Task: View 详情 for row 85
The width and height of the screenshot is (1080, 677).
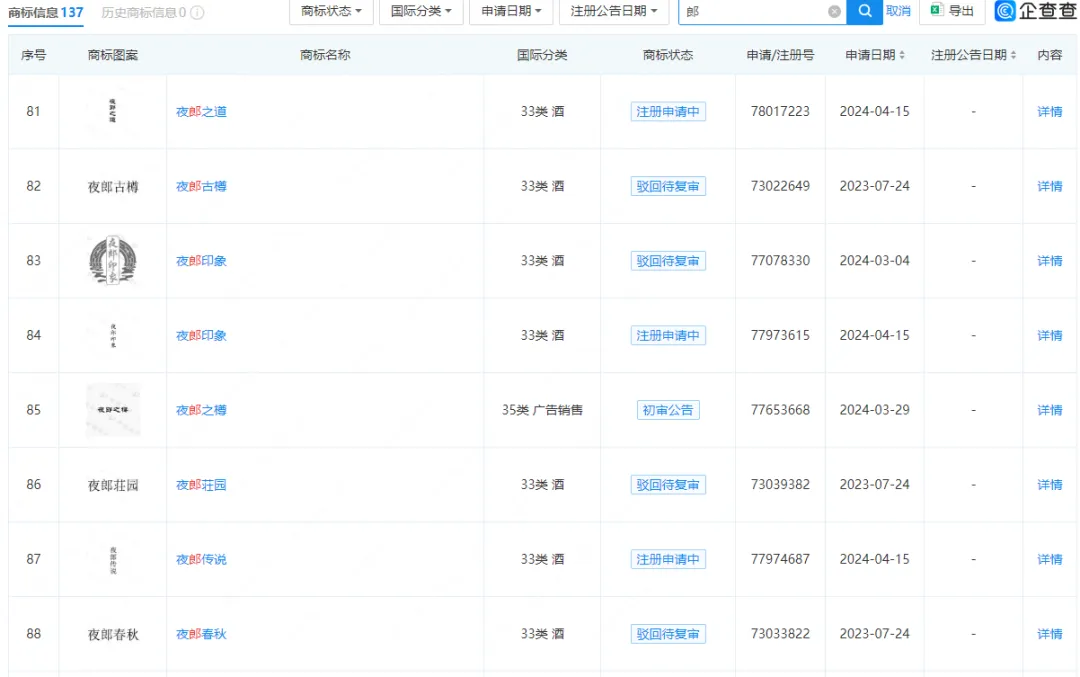Action: (1050, 410)
